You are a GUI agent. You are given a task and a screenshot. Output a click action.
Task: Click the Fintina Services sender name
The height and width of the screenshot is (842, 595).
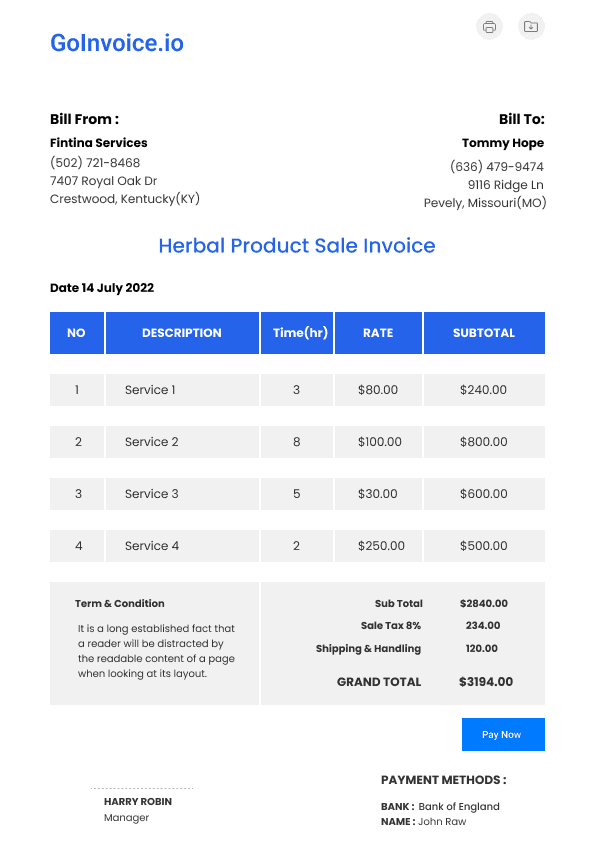pyautogui.click(x=98, y=143)
